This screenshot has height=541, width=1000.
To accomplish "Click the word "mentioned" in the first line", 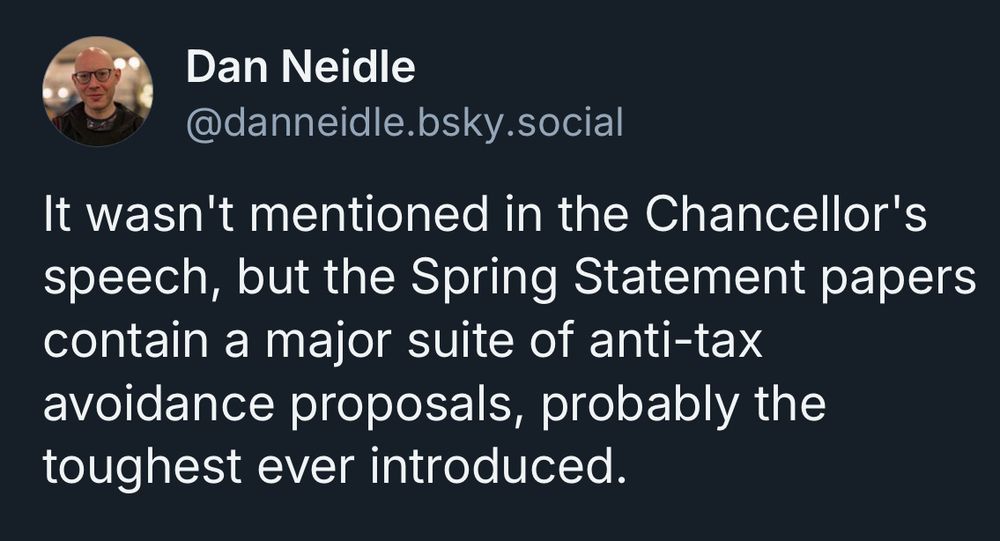I will [369, 214].
